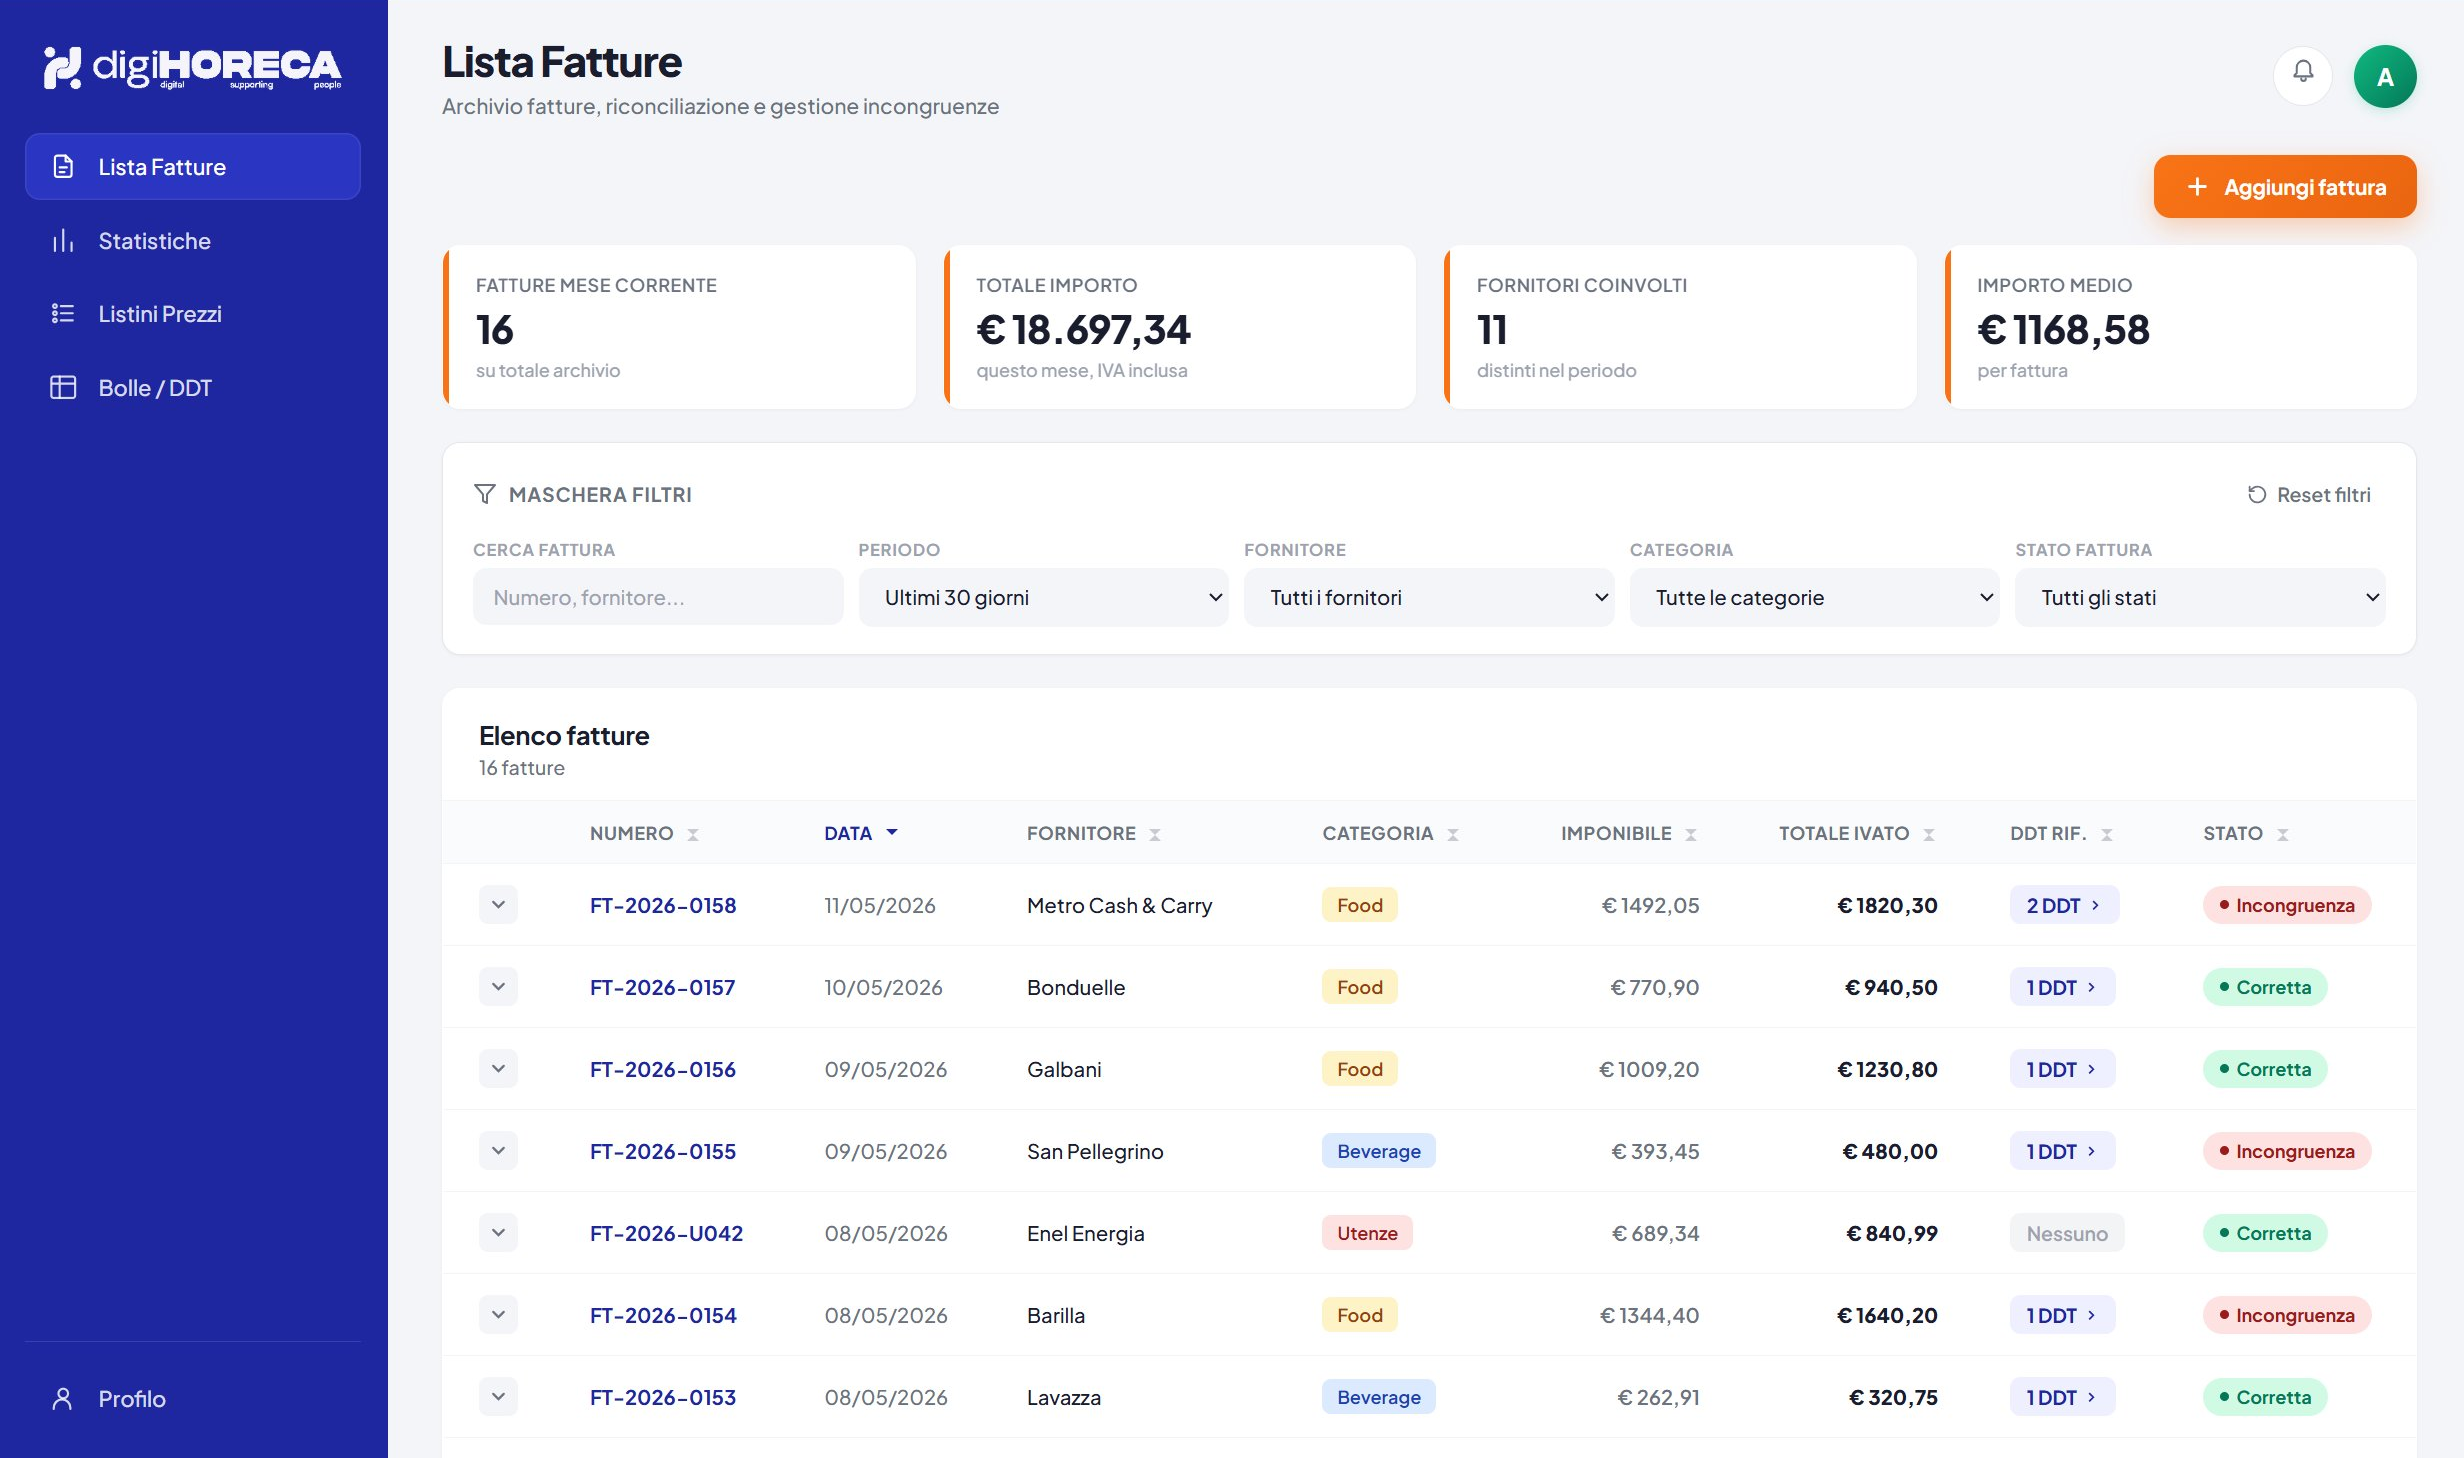
Task: Open the 1 DDT link for San Pellegrino
Action: coord(2062,1151)
